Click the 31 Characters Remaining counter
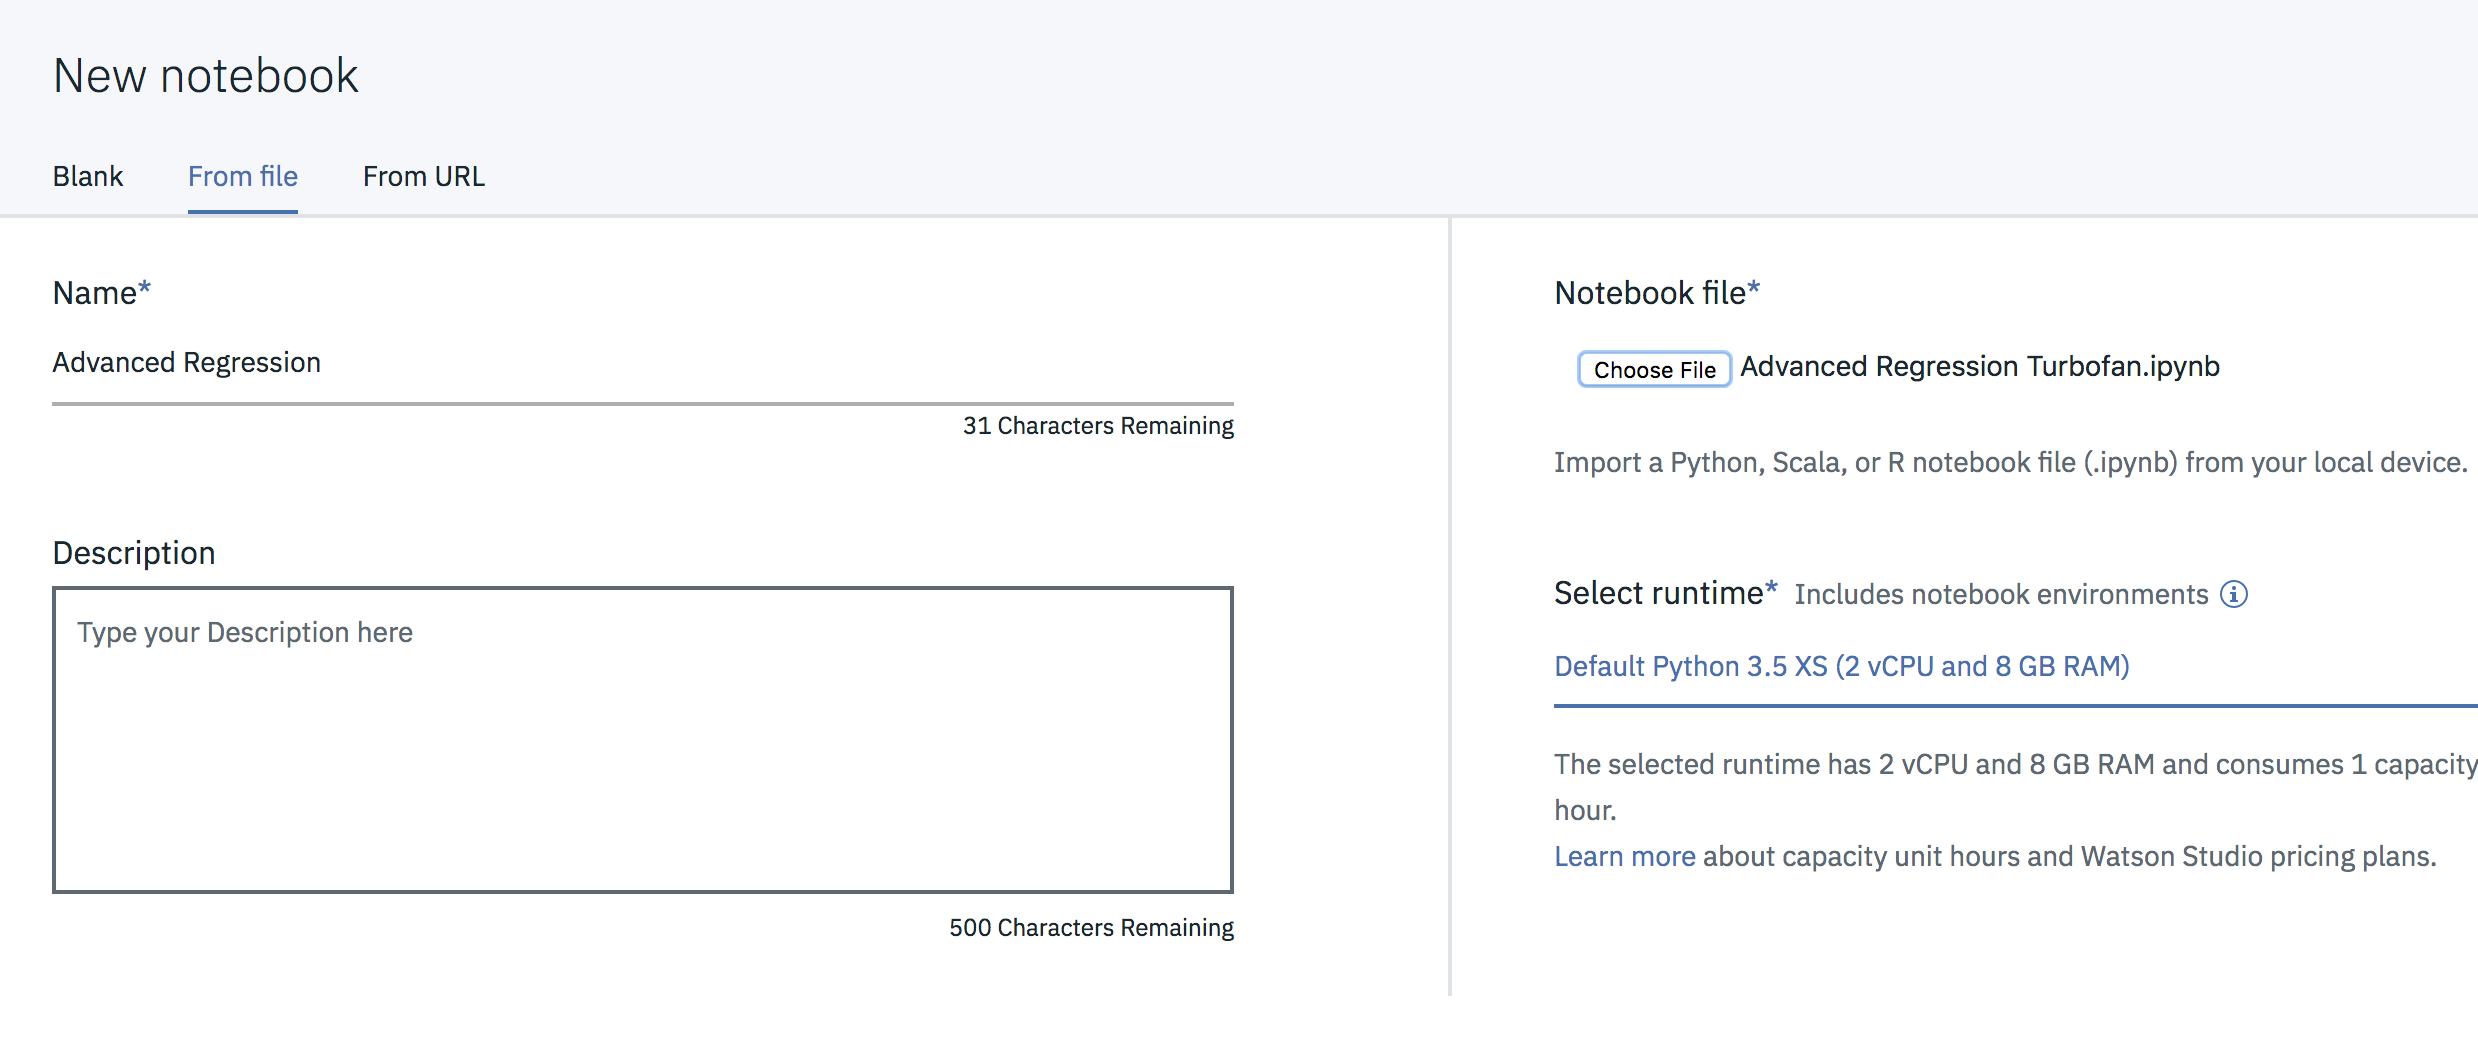The height and width of the screenshot is (1044, 2478). point(1098,426)
